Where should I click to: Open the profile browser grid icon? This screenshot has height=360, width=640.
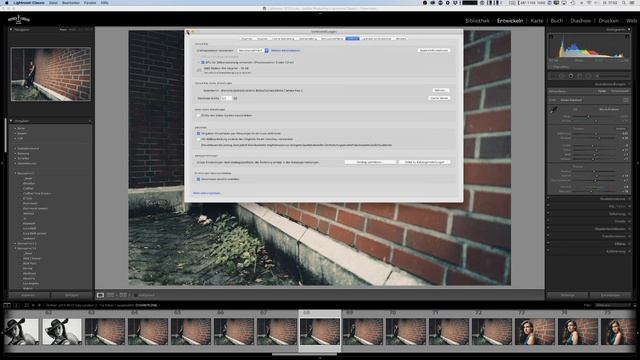click(626, 100)
